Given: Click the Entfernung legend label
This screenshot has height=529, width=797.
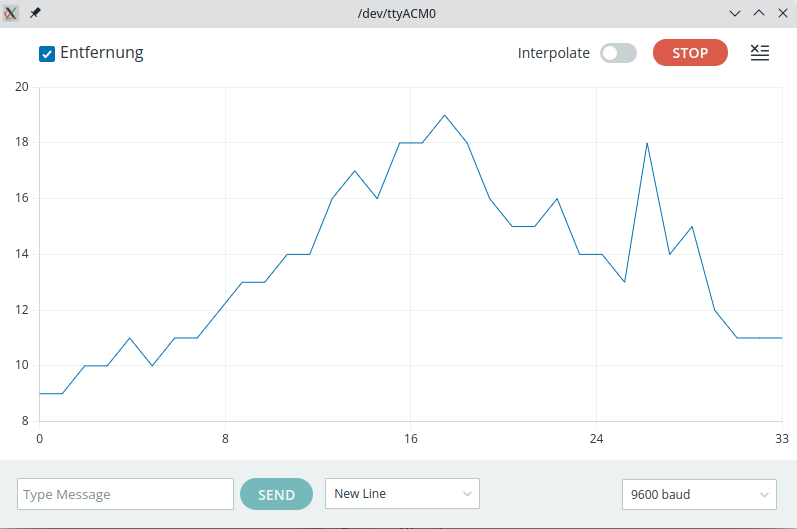Looking at the screenshot, I should tap(102, 53).
